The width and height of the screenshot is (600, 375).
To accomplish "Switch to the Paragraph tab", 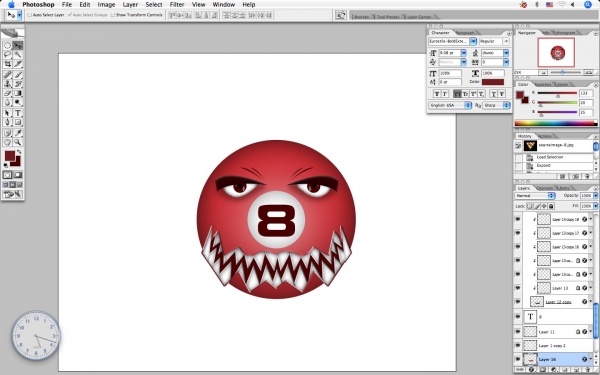I will point(465,33).
